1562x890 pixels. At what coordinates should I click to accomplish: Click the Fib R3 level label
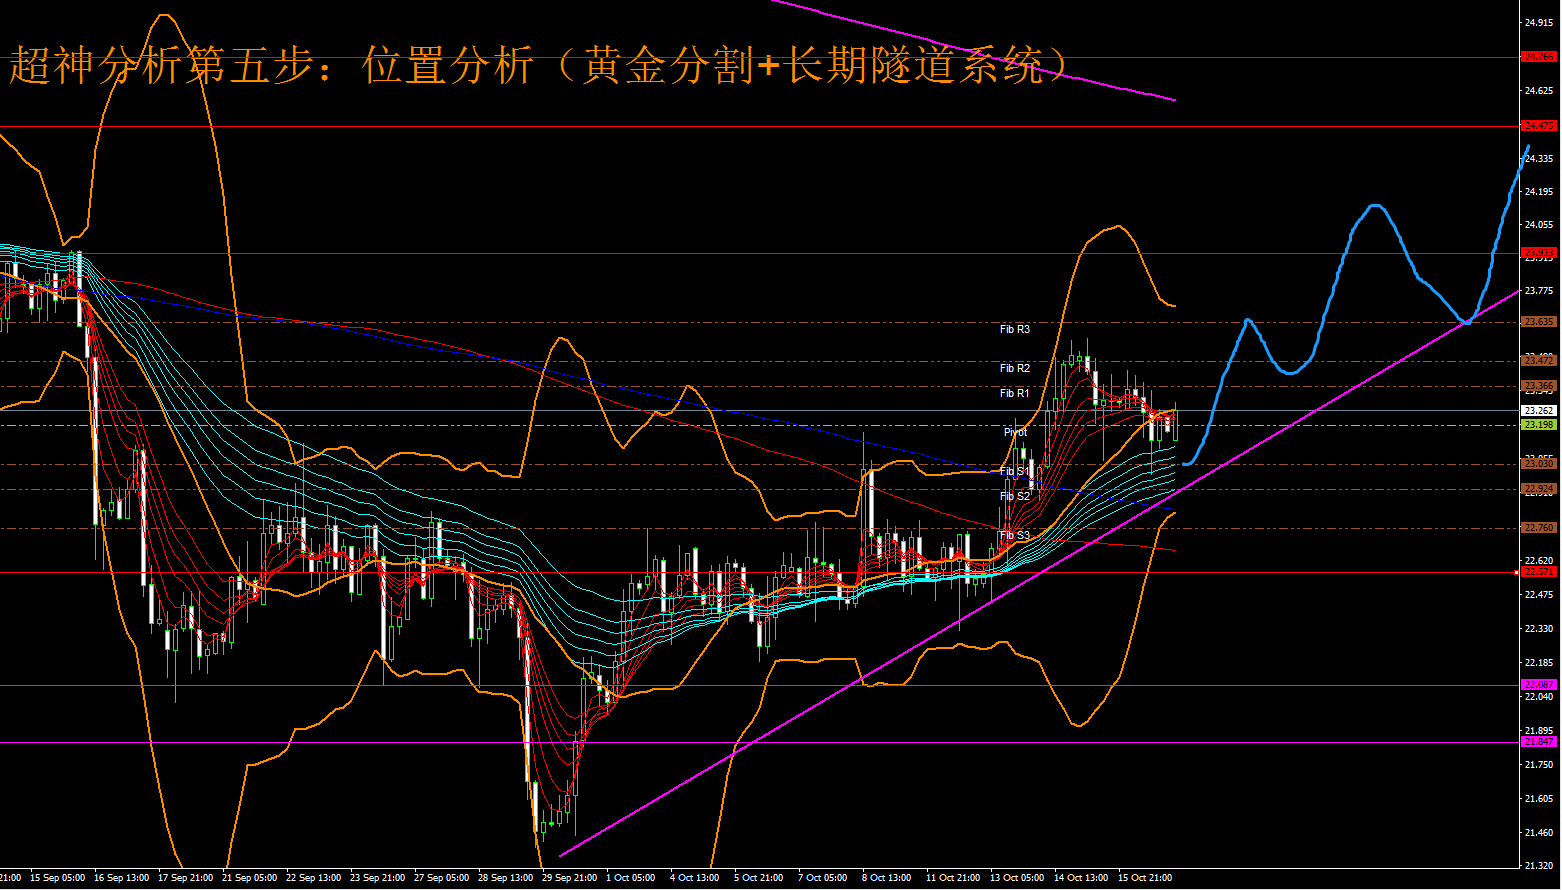(x=1014, y=329)
